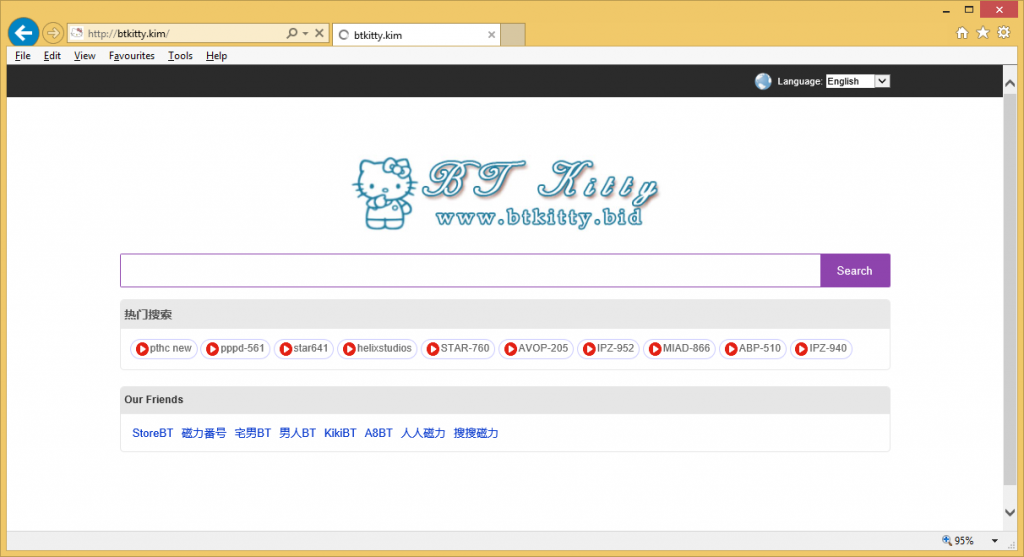The width and height of the screenshot is (1024, 557).
Task: Open the Tools gear icon
Action: (1004, 33)
